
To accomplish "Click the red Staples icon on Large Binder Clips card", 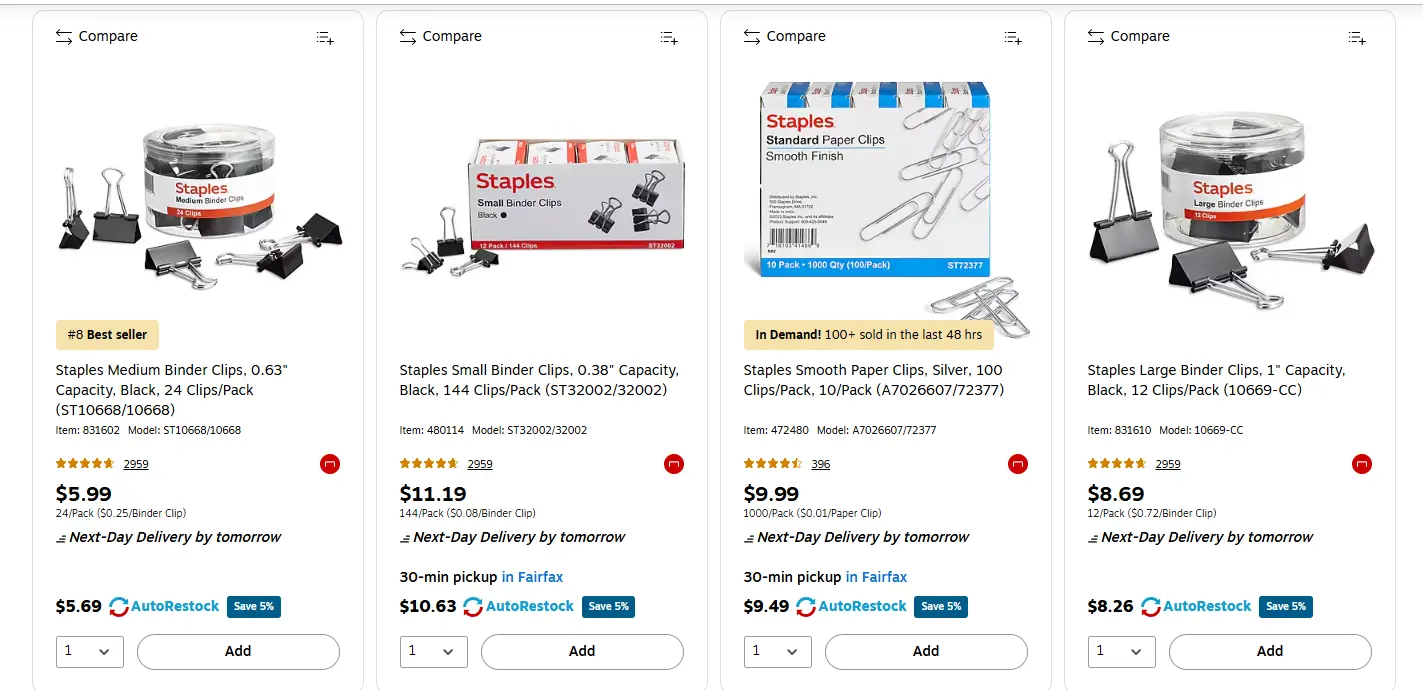I will tap(1362, 463).
